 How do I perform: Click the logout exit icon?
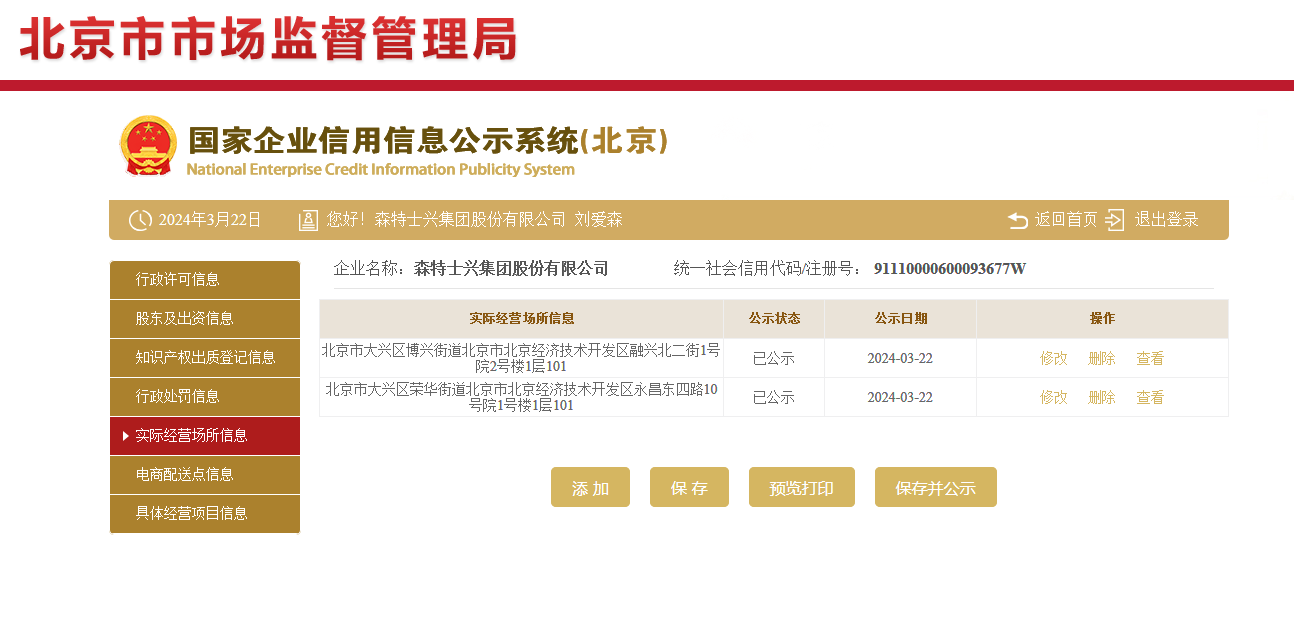click(1115, 220)
